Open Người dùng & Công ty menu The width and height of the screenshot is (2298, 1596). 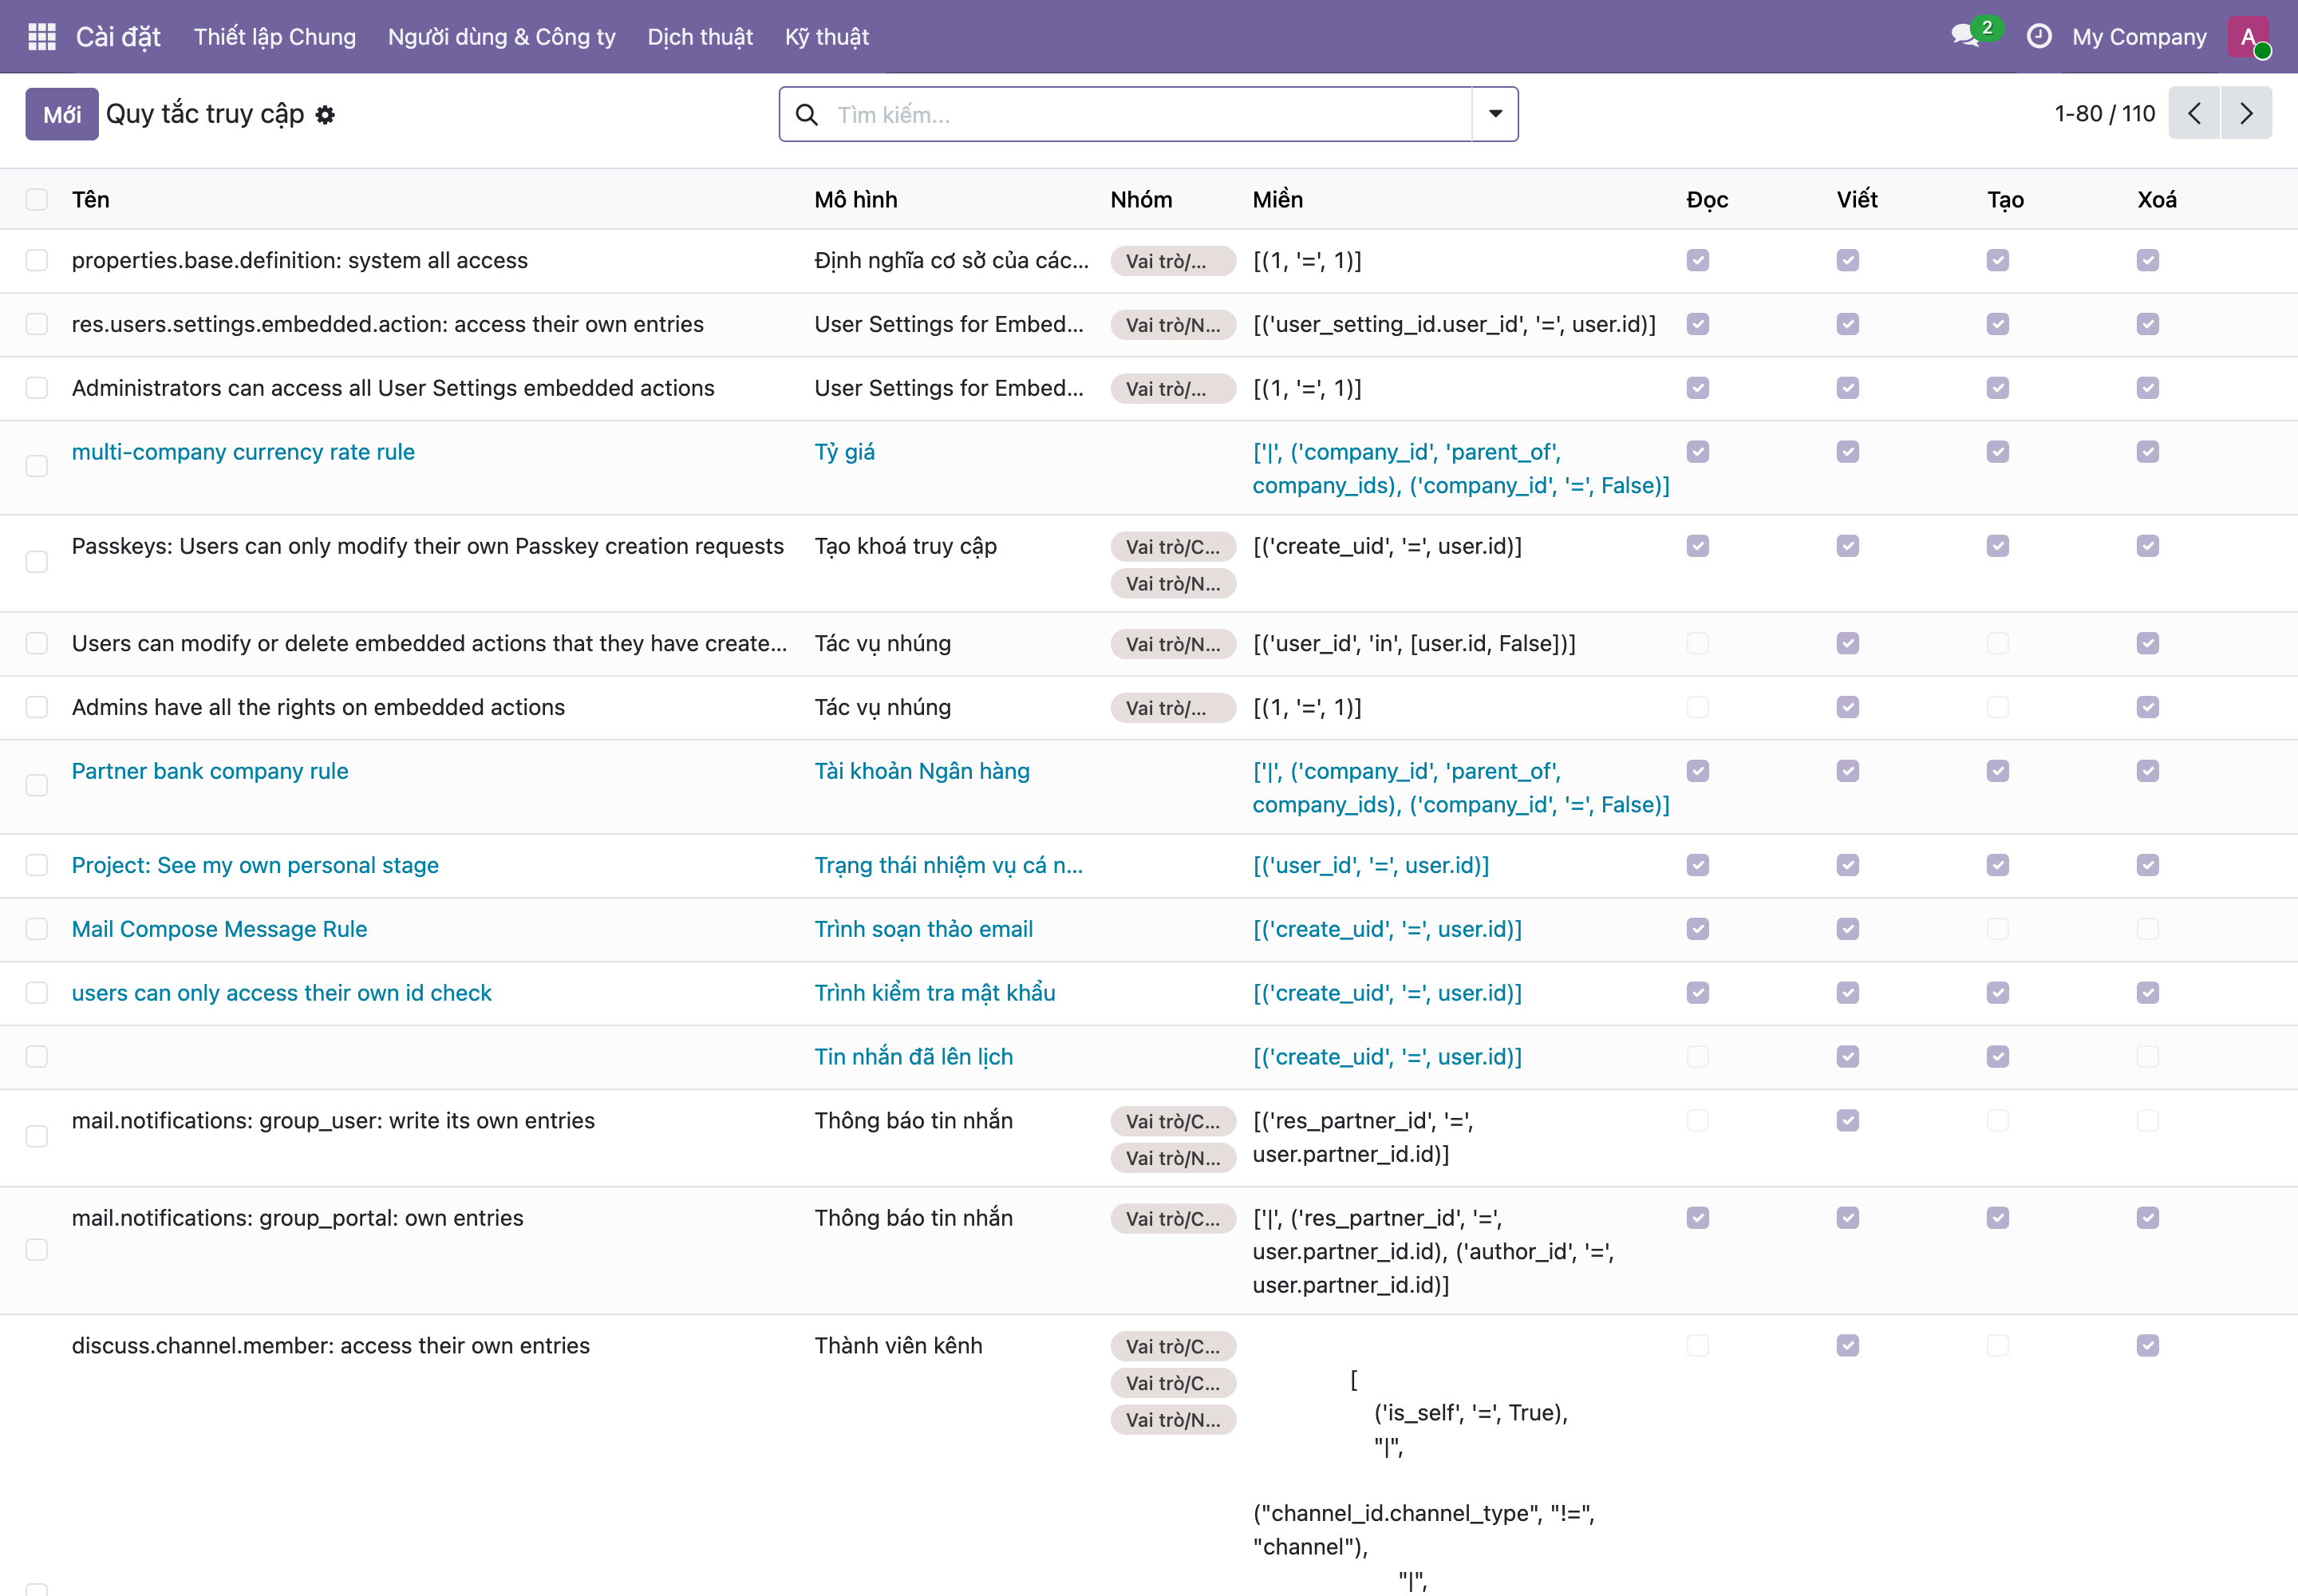(x=502, y=37)
